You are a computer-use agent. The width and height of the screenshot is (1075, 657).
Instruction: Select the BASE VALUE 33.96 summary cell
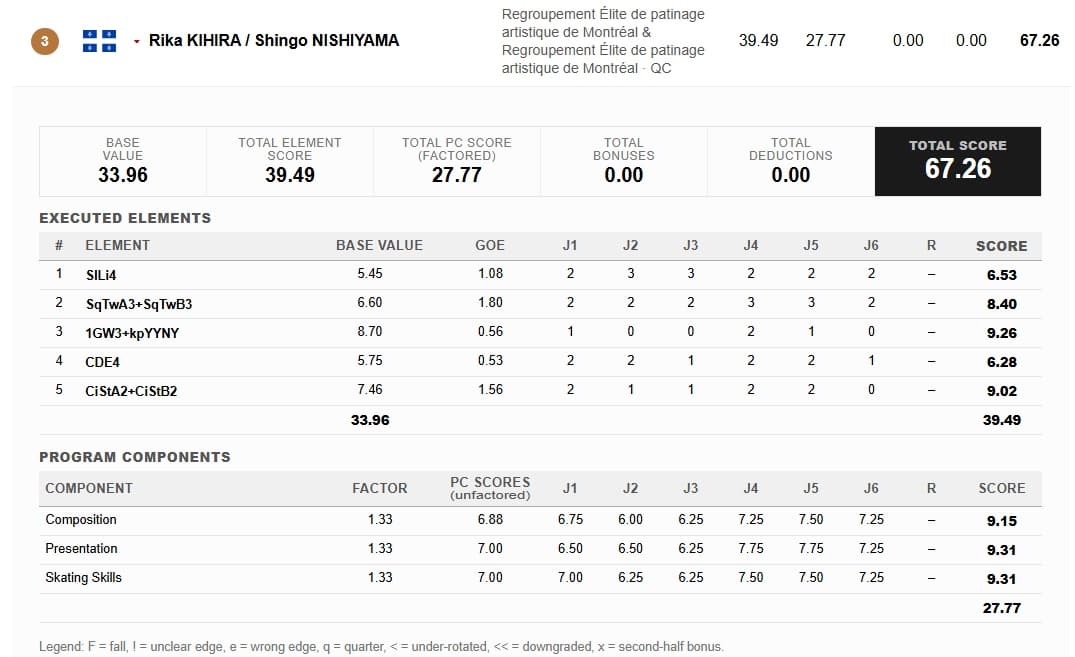click(x=123, y=161)
